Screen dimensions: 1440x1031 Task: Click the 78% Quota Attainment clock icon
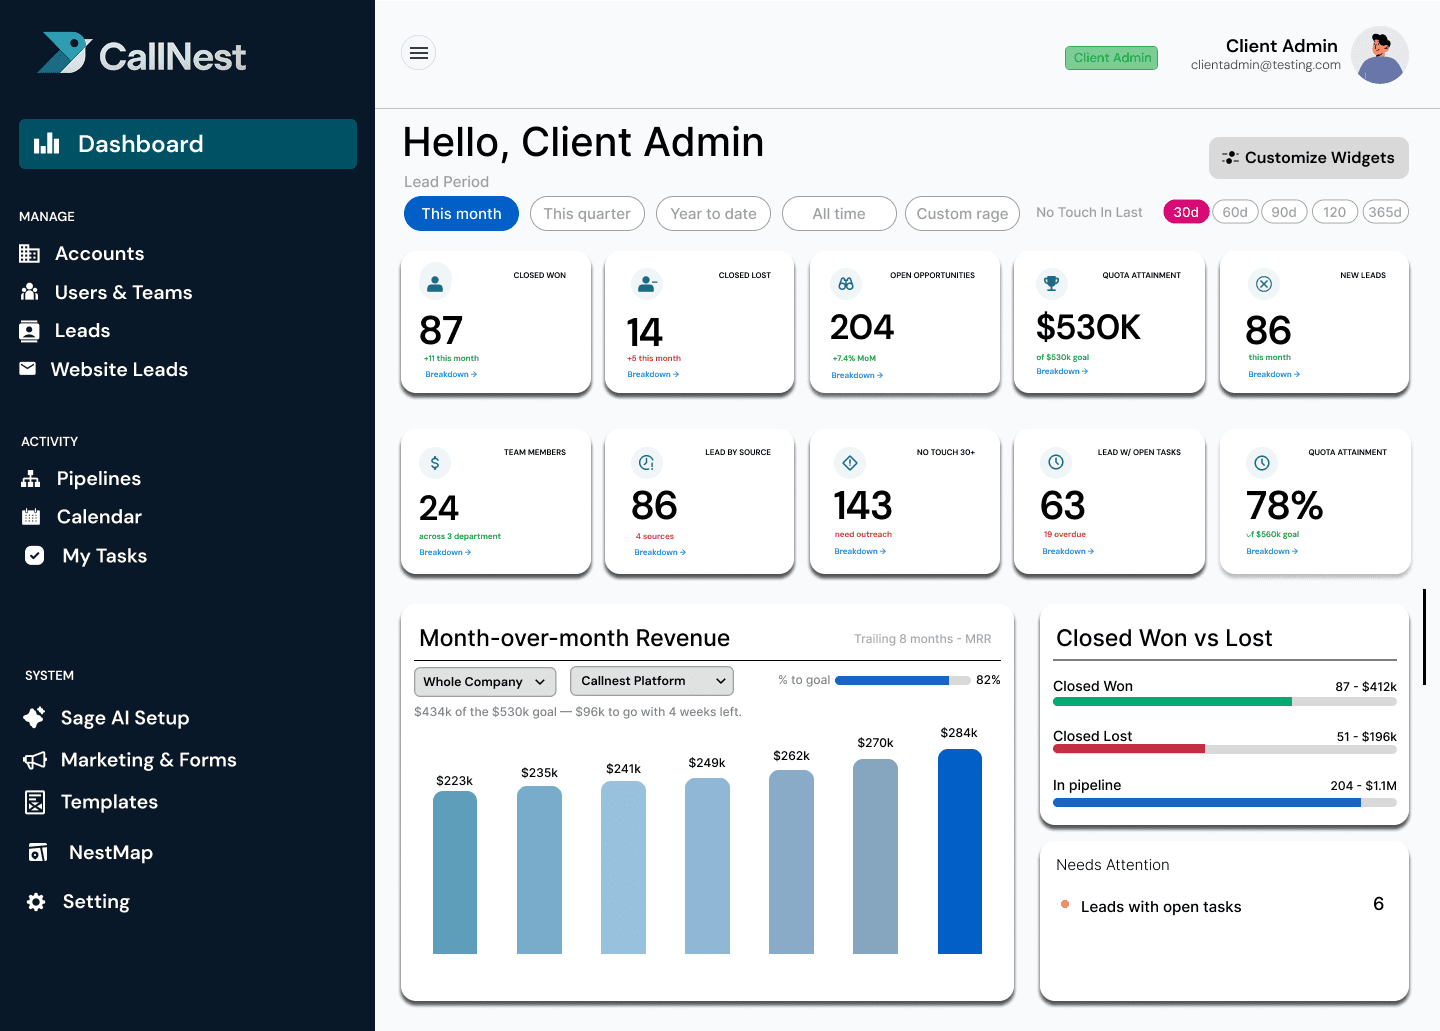[1262, 463]
